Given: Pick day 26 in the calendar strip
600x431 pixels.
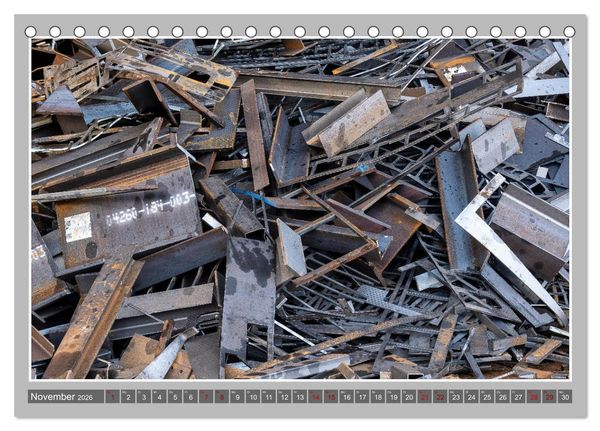Looking at the screenshot, I should point(502,397).
